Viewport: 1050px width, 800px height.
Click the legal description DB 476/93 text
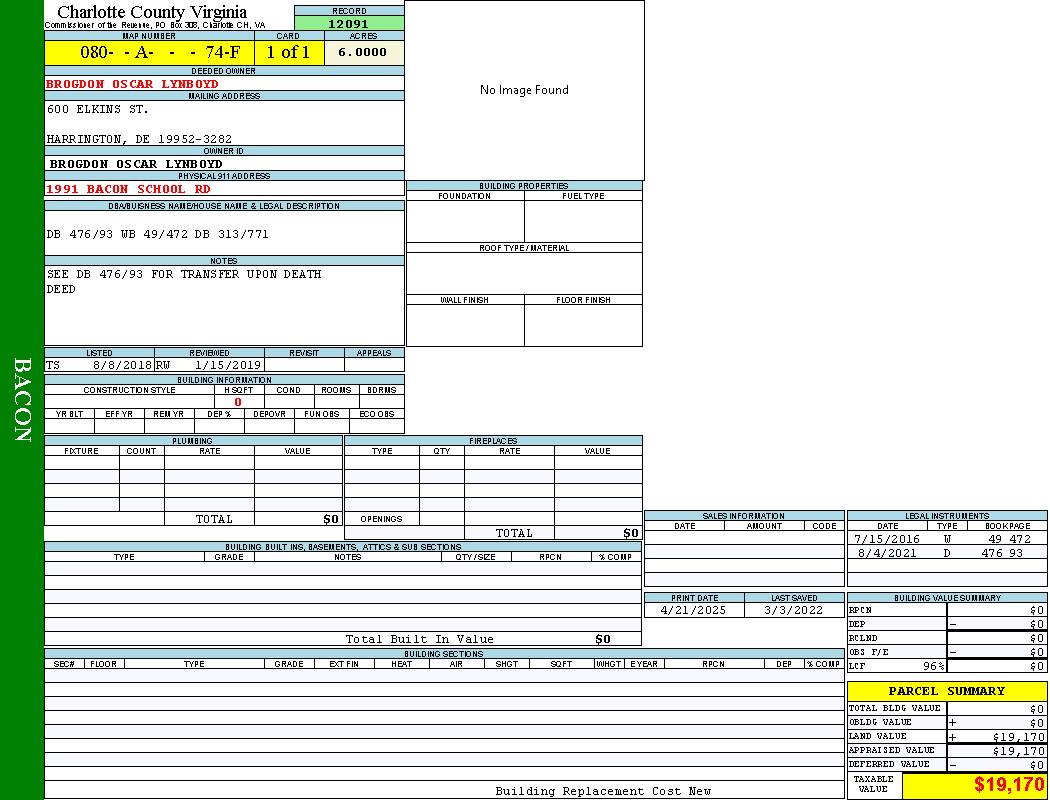[157, 234]
